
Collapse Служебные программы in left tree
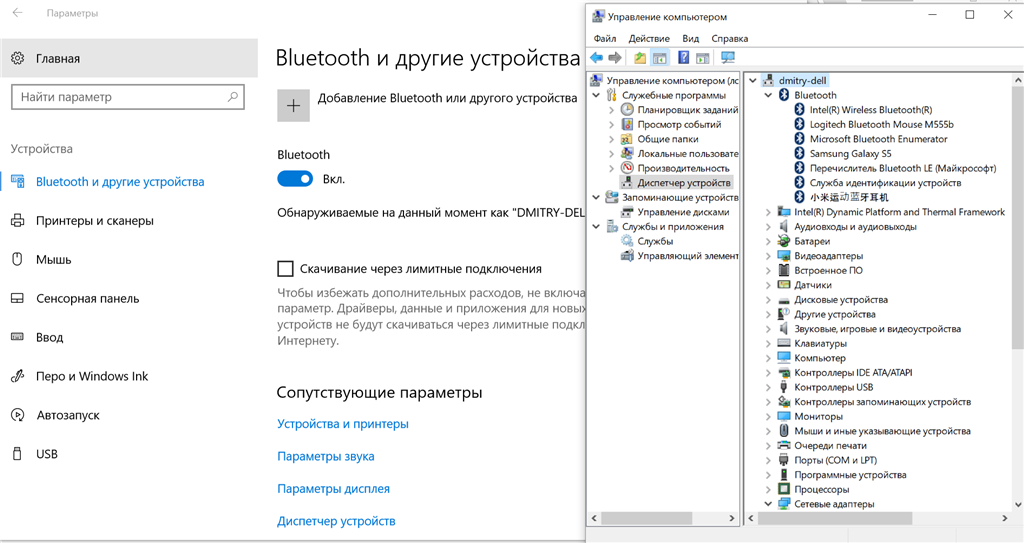(x=596, y=95)
